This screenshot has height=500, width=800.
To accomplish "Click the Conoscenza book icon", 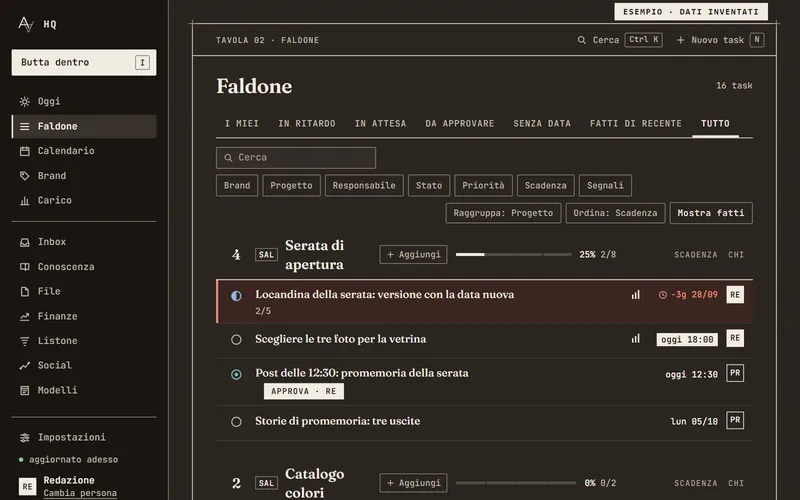I will point(24,267).
